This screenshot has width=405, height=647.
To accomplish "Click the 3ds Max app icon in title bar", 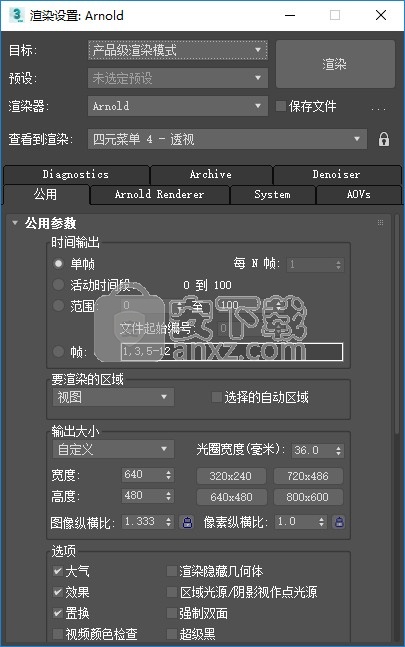I will [16, 15].
